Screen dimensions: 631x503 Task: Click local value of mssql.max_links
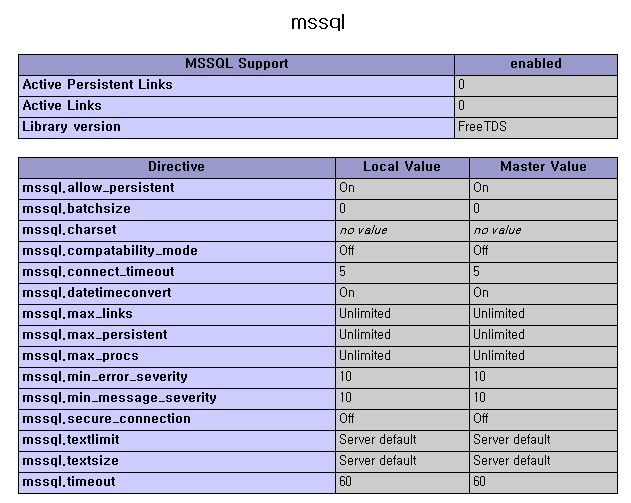365,314
